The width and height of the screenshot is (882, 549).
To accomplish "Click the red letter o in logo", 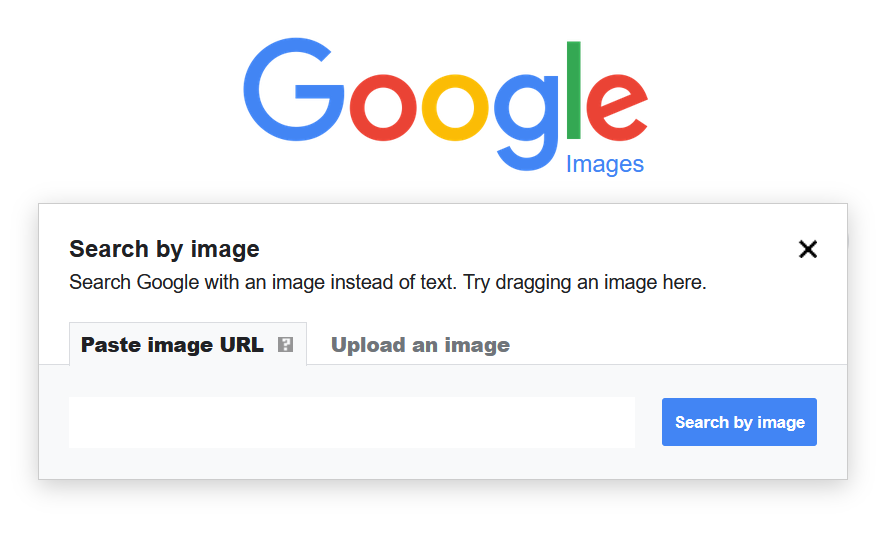I will (383, 106).
